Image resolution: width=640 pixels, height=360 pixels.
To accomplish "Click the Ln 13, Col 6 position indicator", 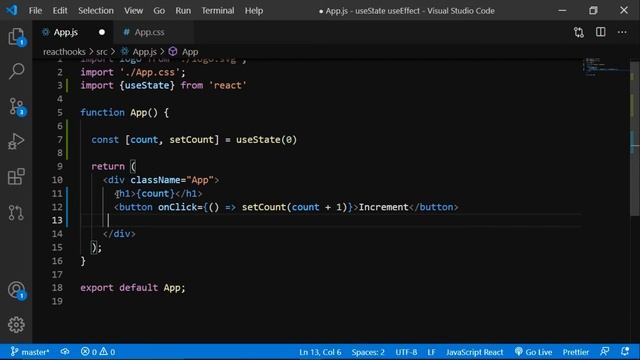I will pos(320,352).
